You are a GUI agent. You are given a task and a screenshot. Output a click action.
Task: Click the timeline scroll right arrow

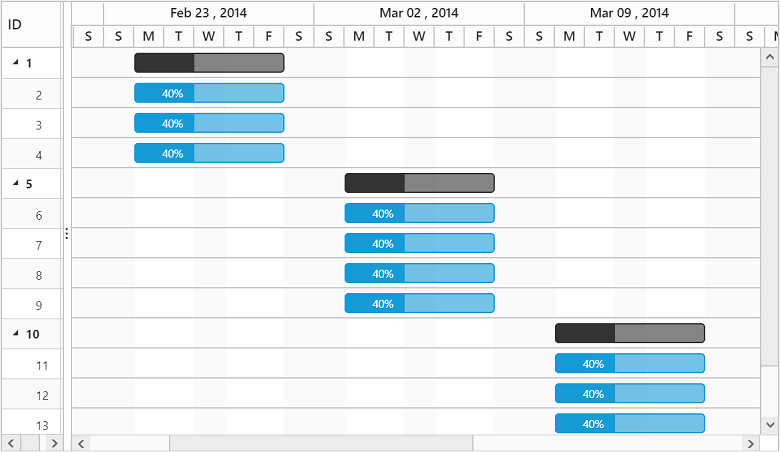pyautogui.click(x=749, y=443)
